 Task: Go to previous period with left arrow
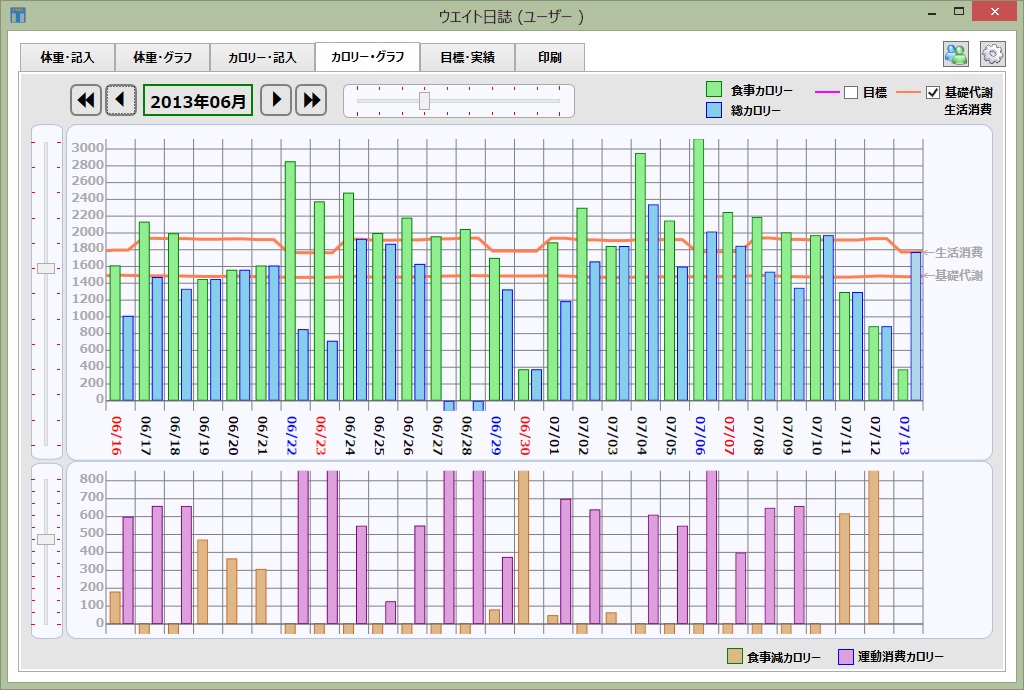(x=121, y=101)
